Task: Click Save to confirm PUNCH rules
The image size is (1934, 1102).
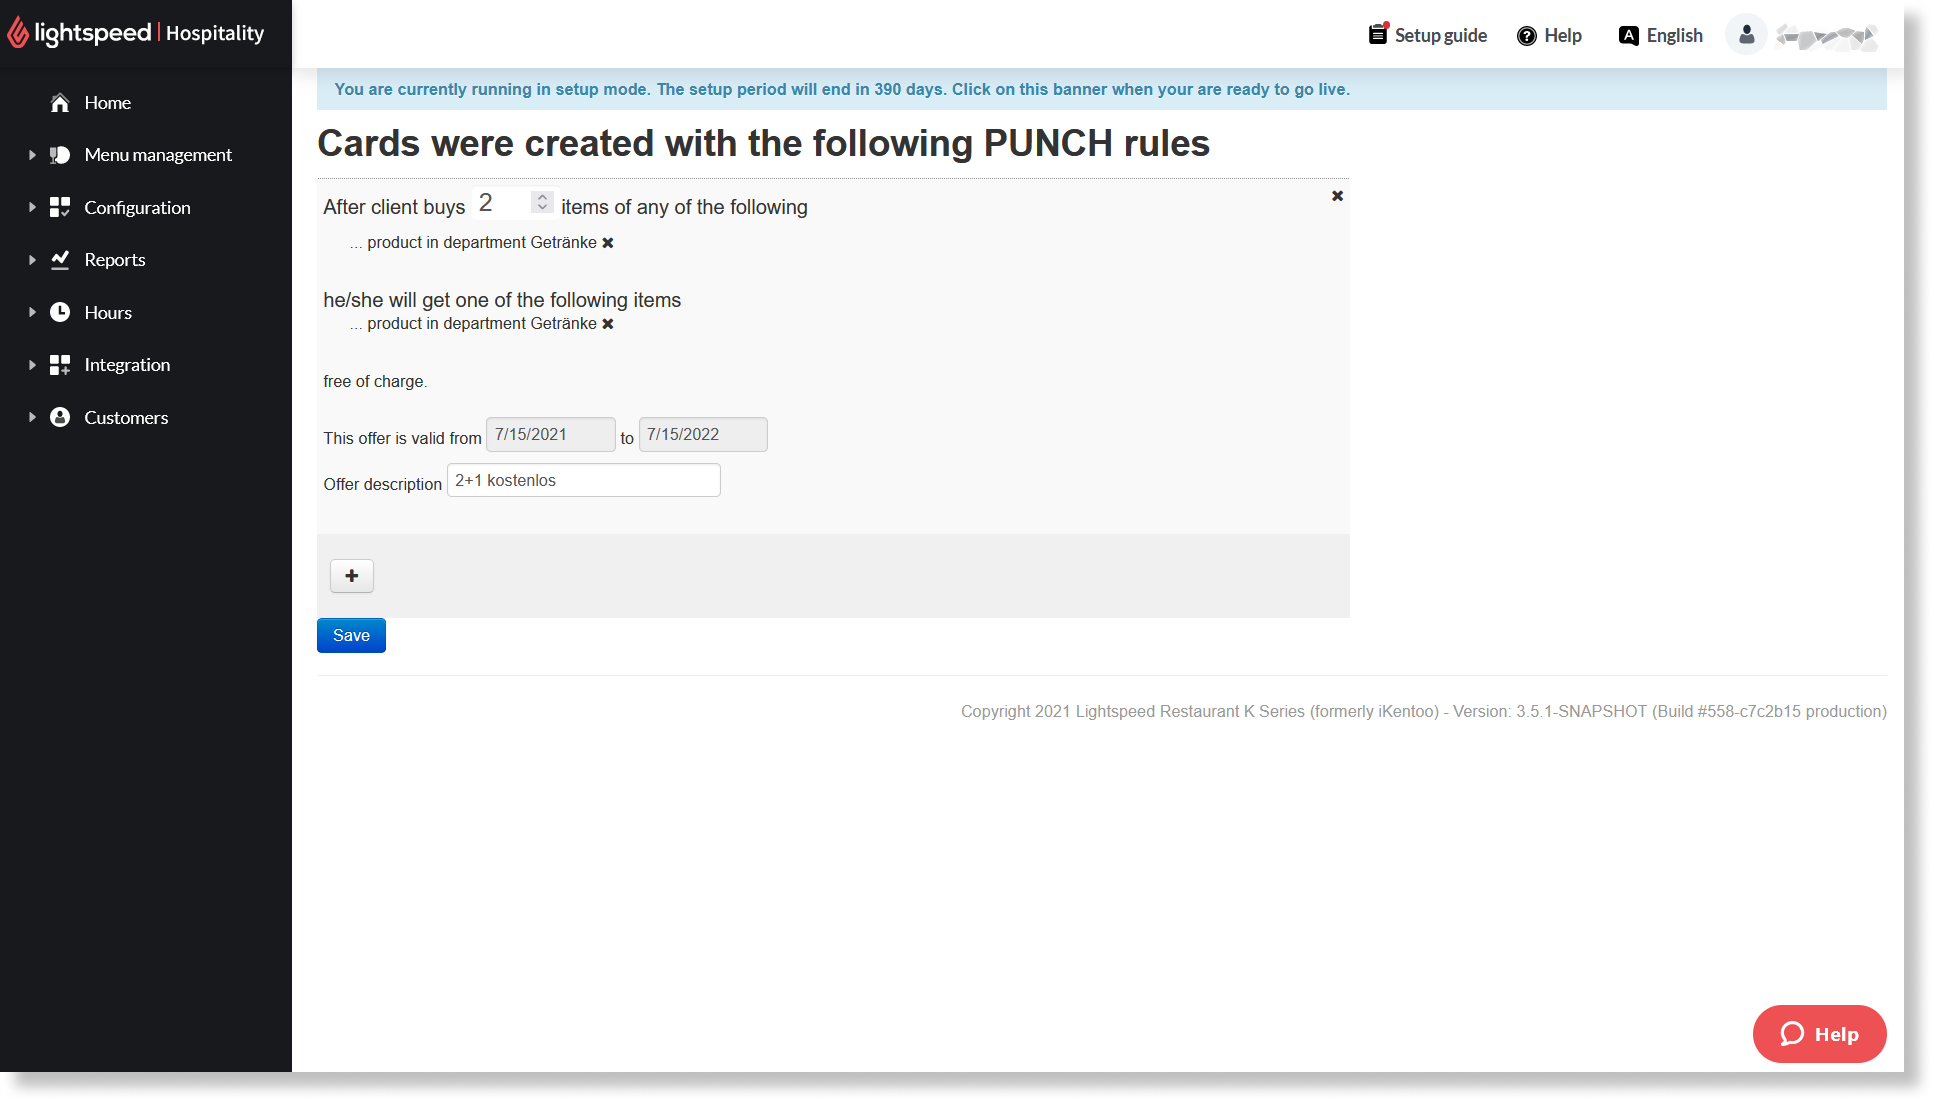Action: pos(351,635)
